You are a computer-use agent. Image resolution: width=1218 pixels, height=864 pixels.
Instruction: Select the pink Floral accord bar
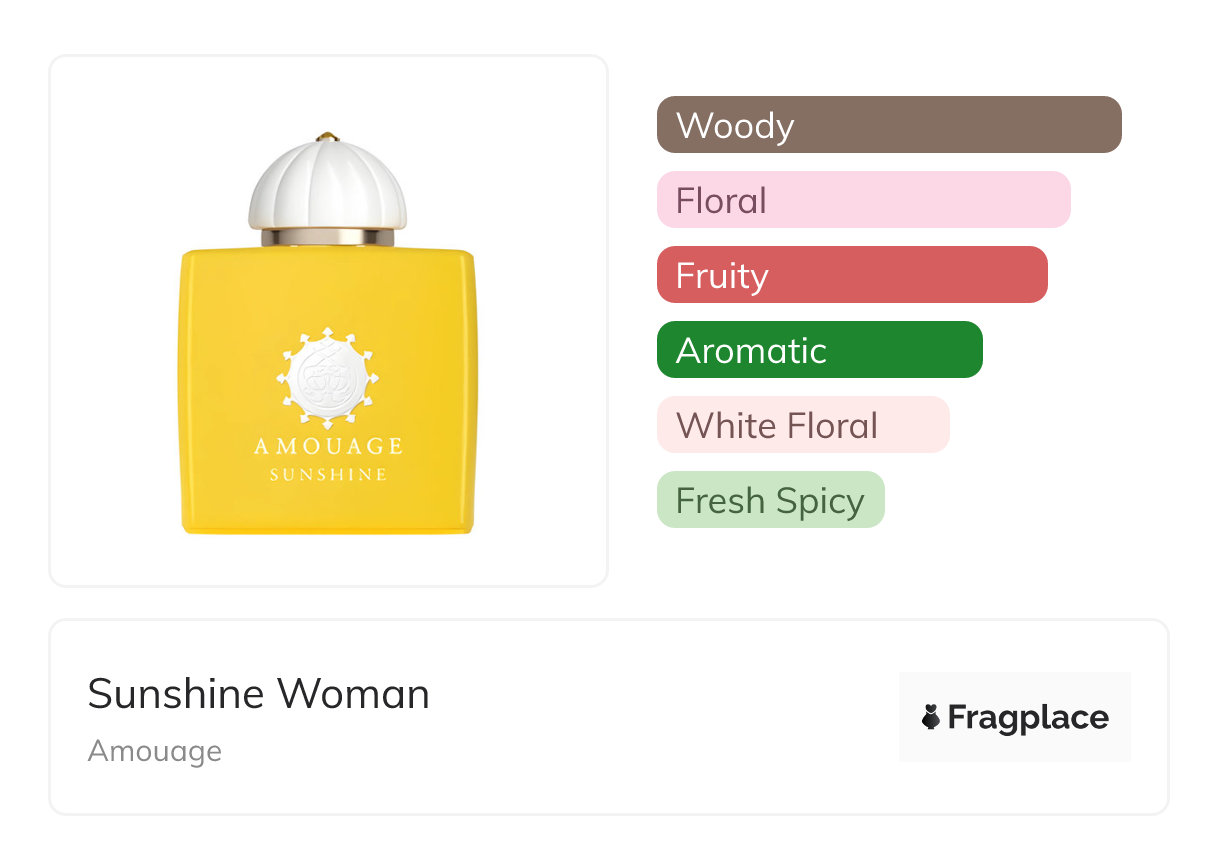point(863,200)
